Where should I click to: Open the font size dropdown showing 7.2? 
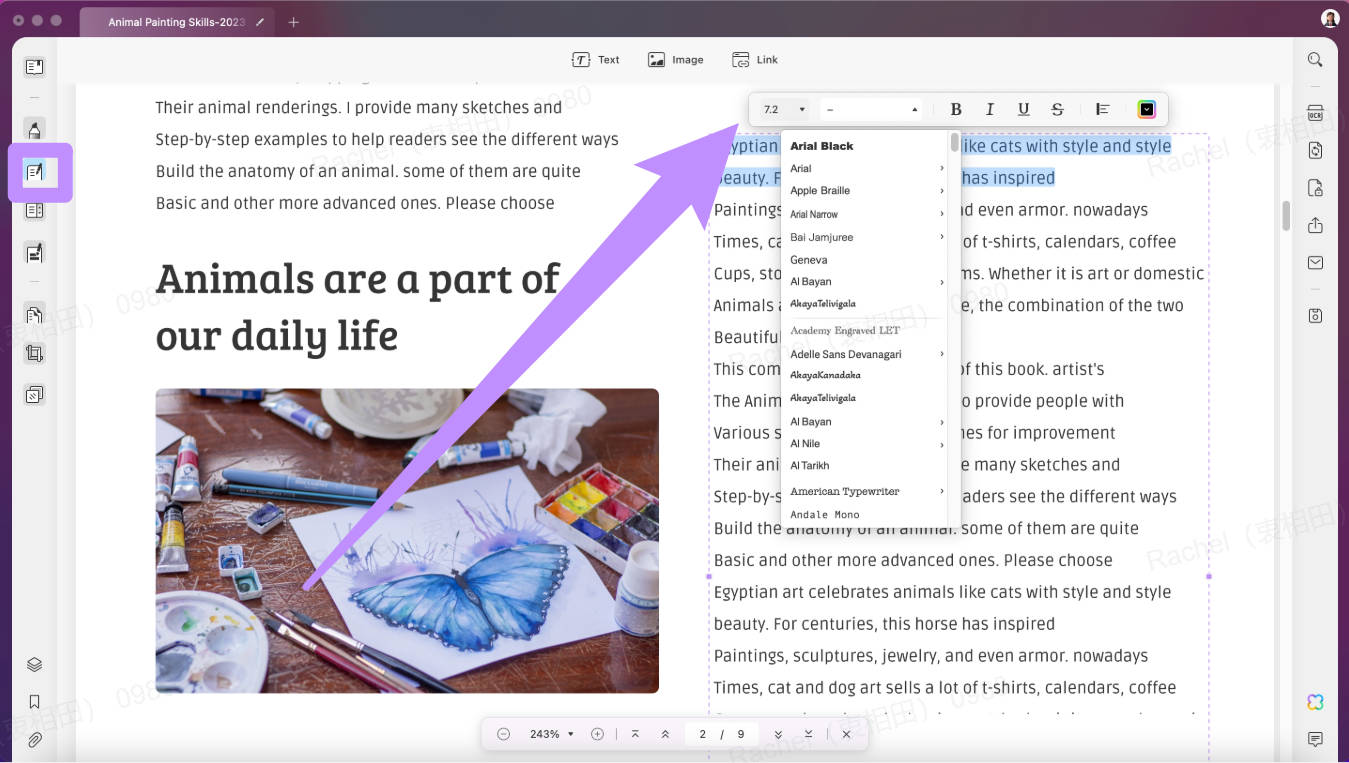coord(784,109)
